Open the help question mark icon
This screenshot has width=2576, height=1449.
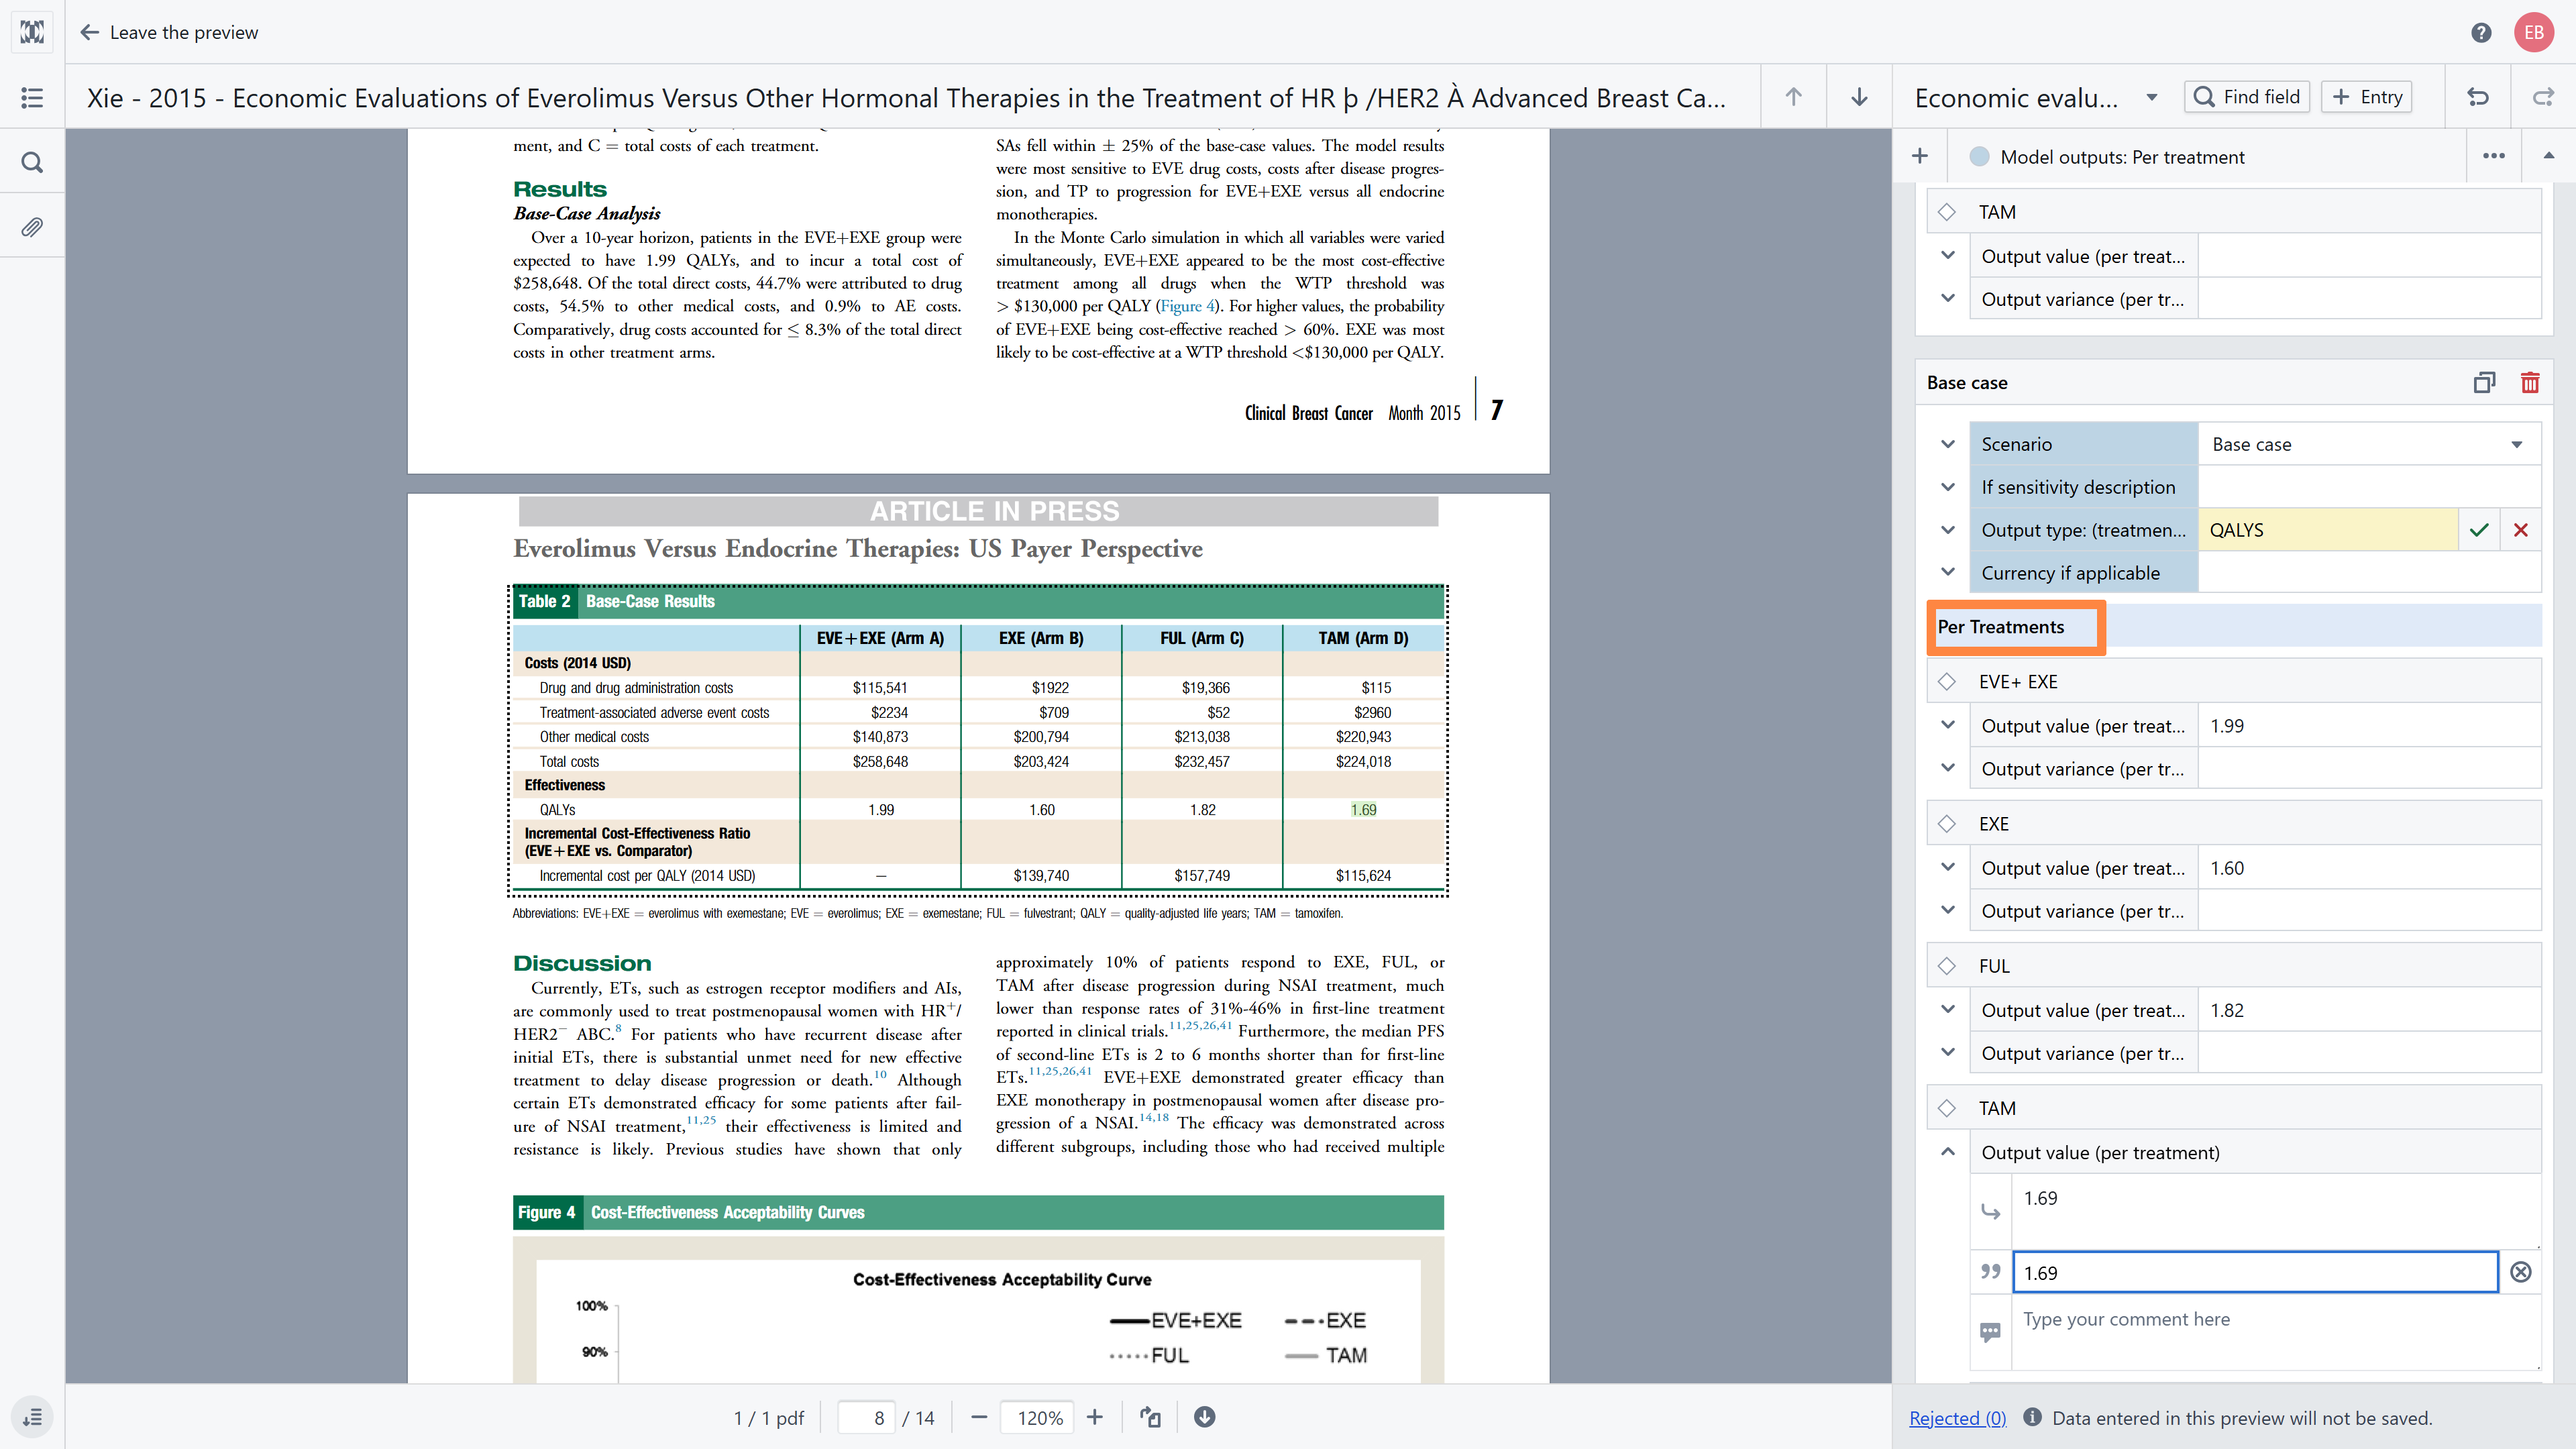(x=2481, y=33)
